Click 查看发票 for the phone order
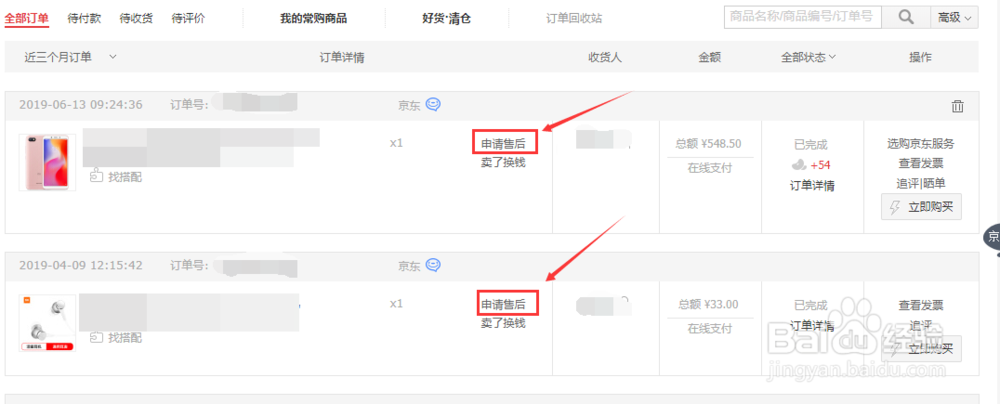Screen dimensions: 1000x404 click(x=920, y=163)
